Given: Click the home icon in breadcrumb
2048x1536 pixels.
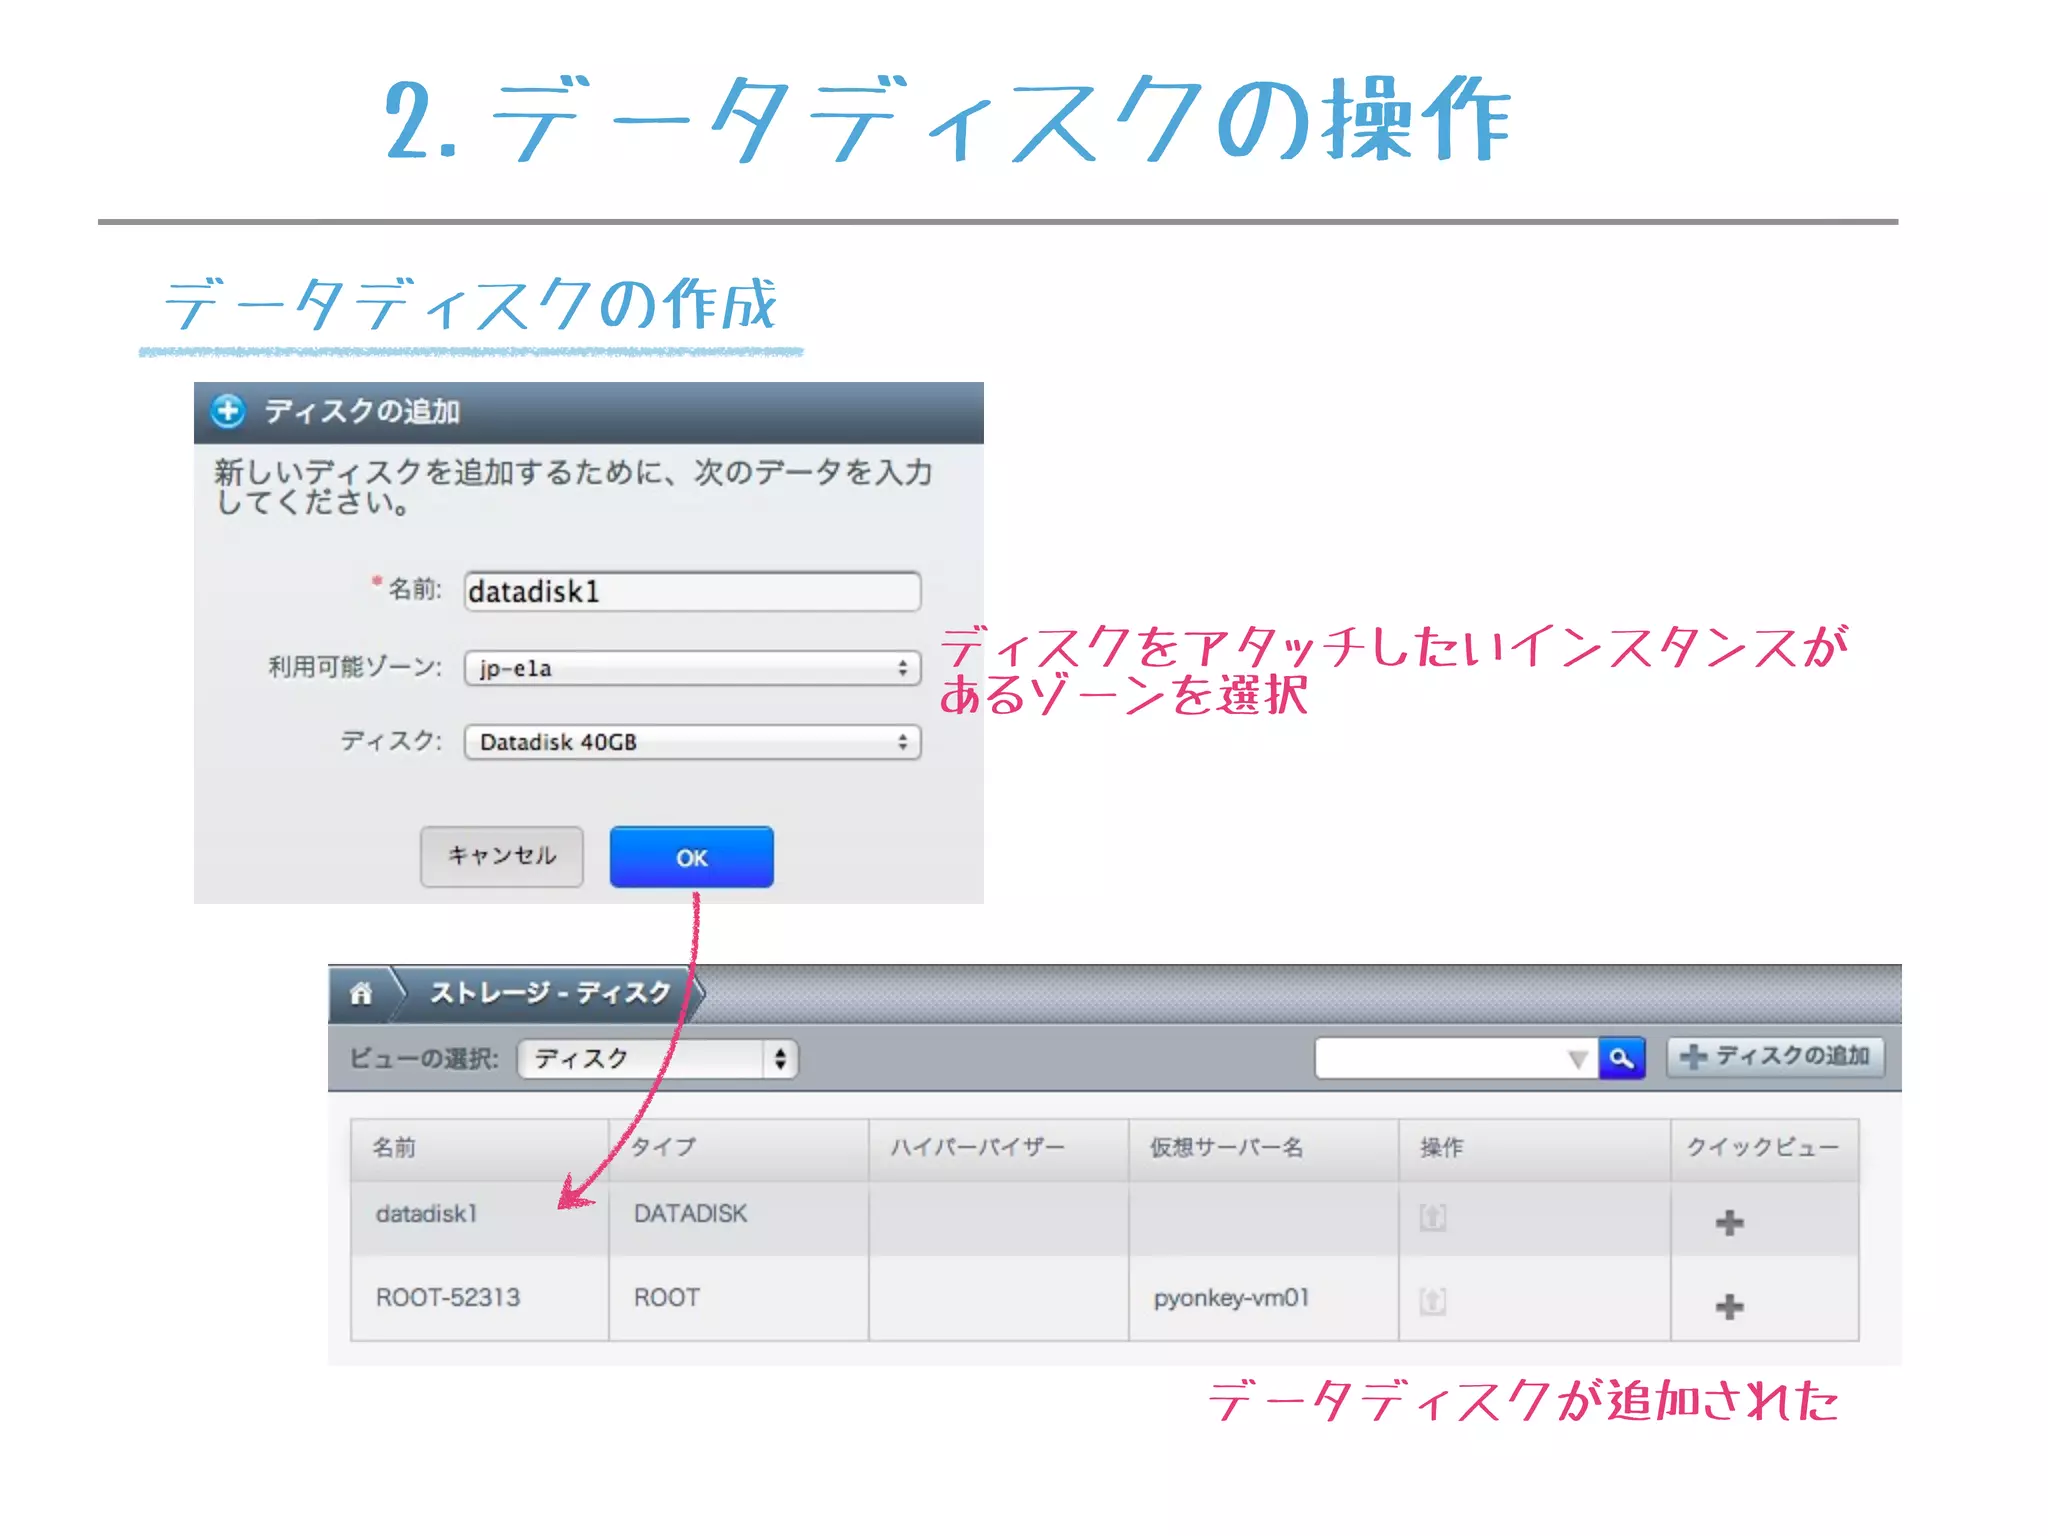Looking at the screenshot, I should tap(361, 993).
